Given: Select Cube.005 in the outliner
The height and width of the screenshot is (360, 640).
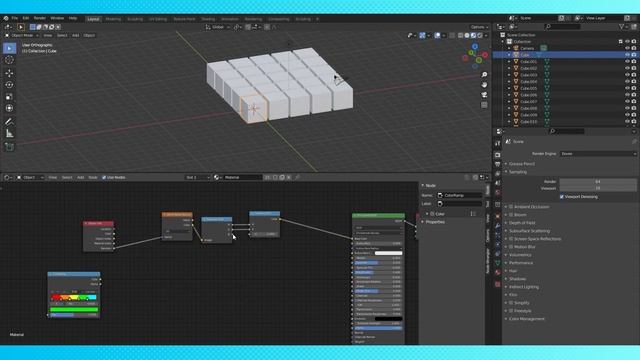Looking at the screenshot, I should (x=529, y=88).
